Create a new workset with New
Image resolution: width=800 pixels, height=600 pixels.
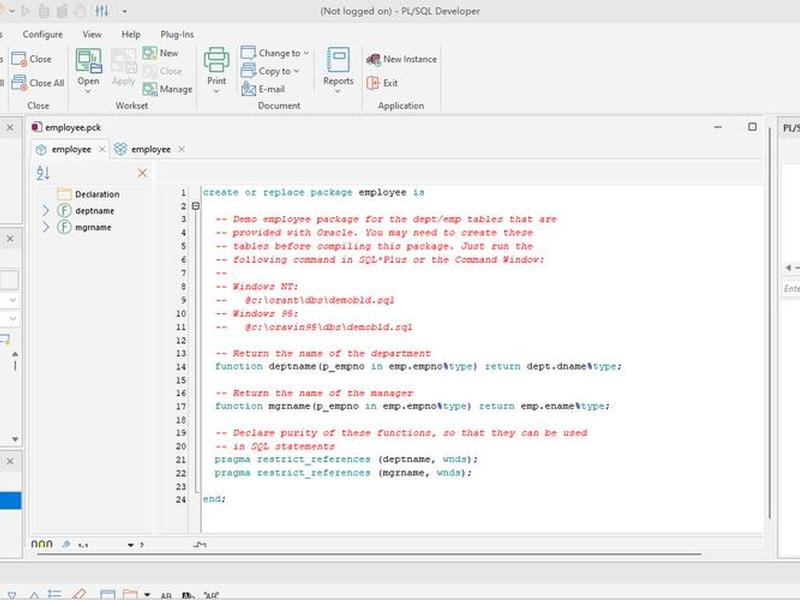(x=160, y=53)
